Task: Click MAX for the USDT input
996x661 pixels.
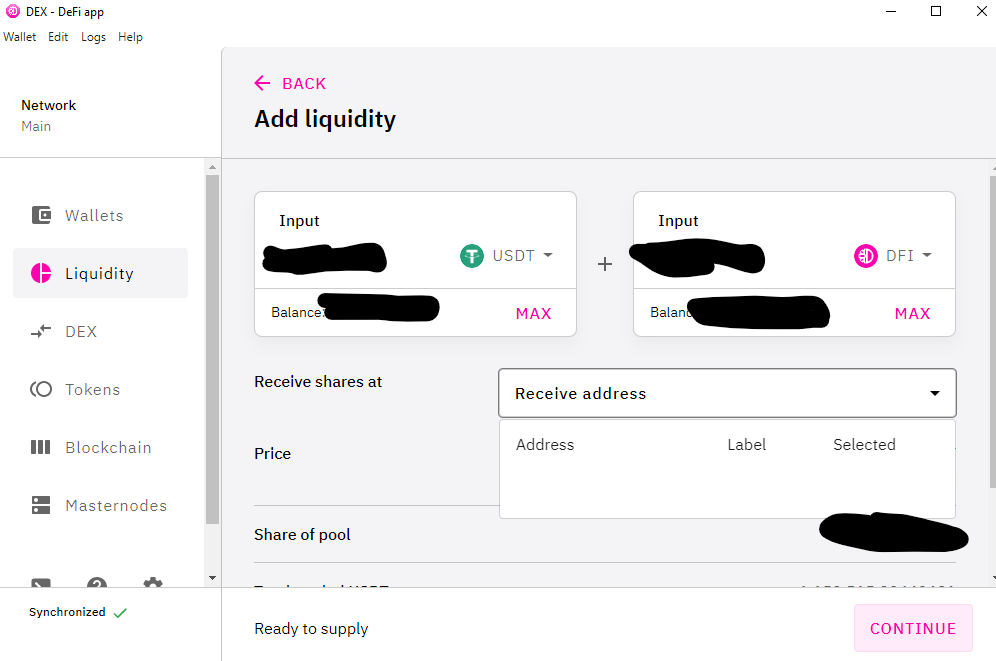Action: [x=534, y=314]
